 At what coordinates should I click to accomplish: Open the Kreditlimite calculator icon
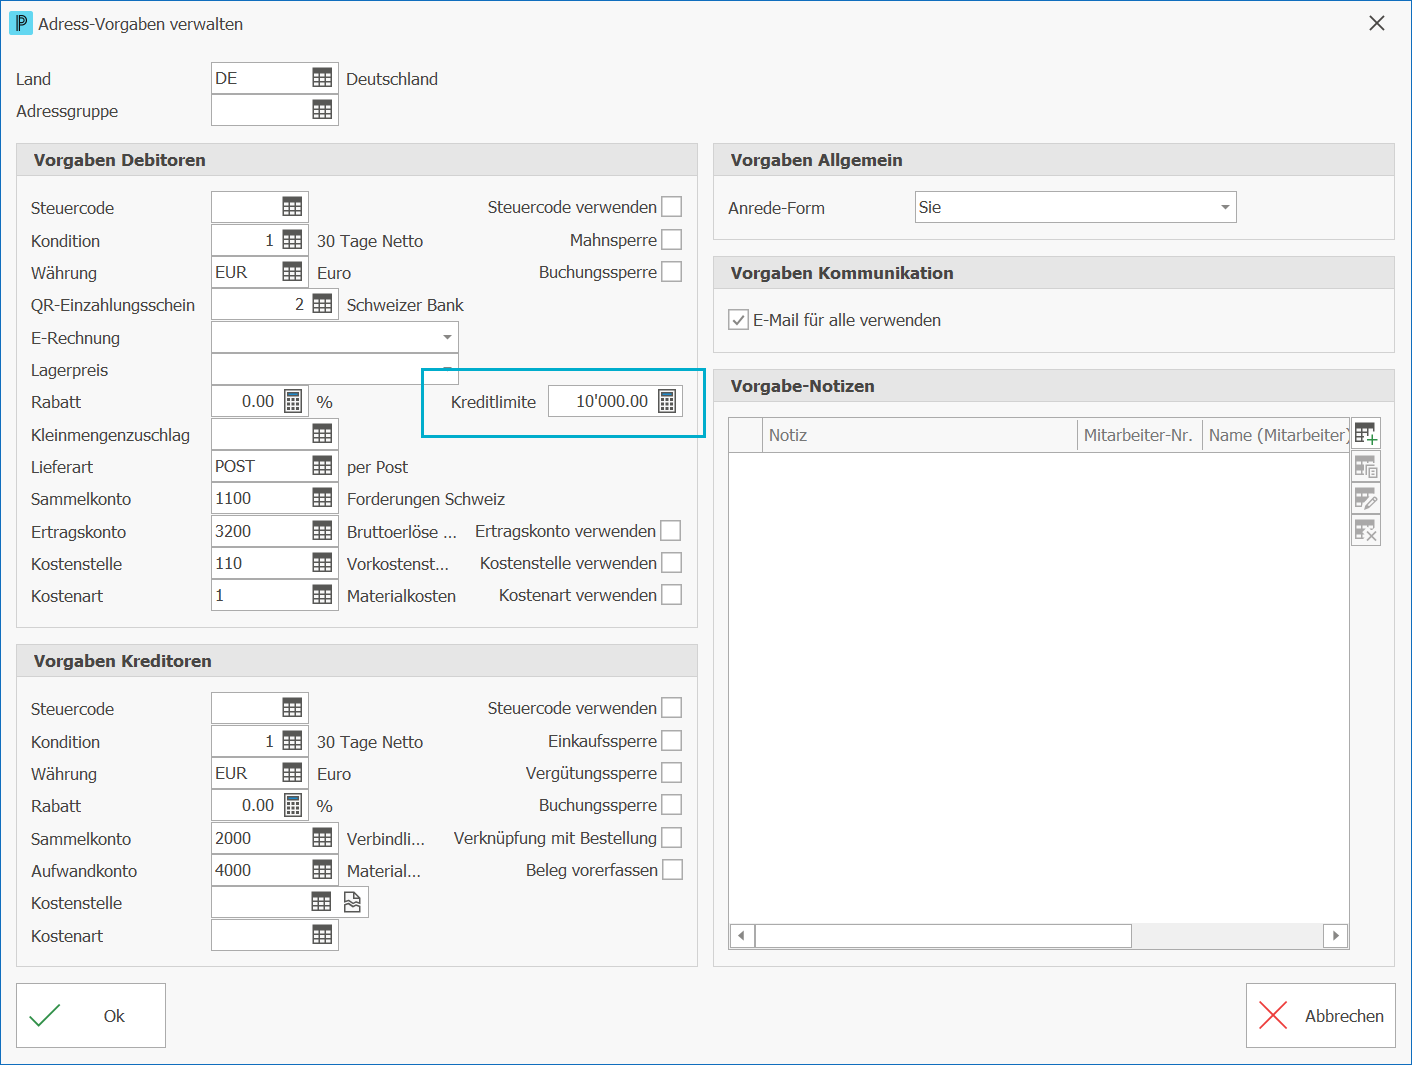click(x=667, y=401)
